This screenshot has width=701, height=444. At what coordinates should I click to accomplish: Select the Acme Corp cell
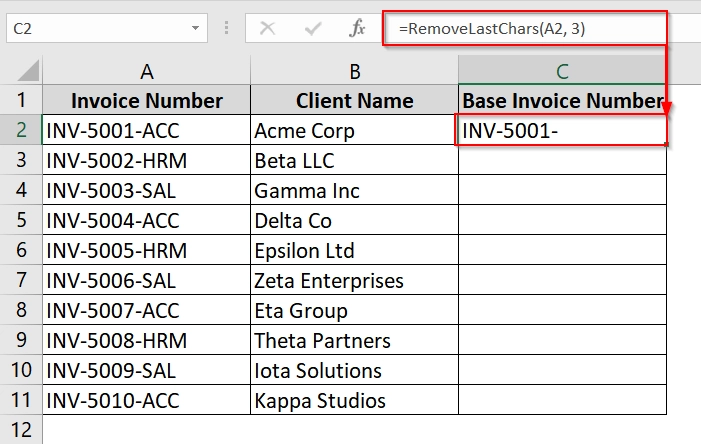pos(355,130)
